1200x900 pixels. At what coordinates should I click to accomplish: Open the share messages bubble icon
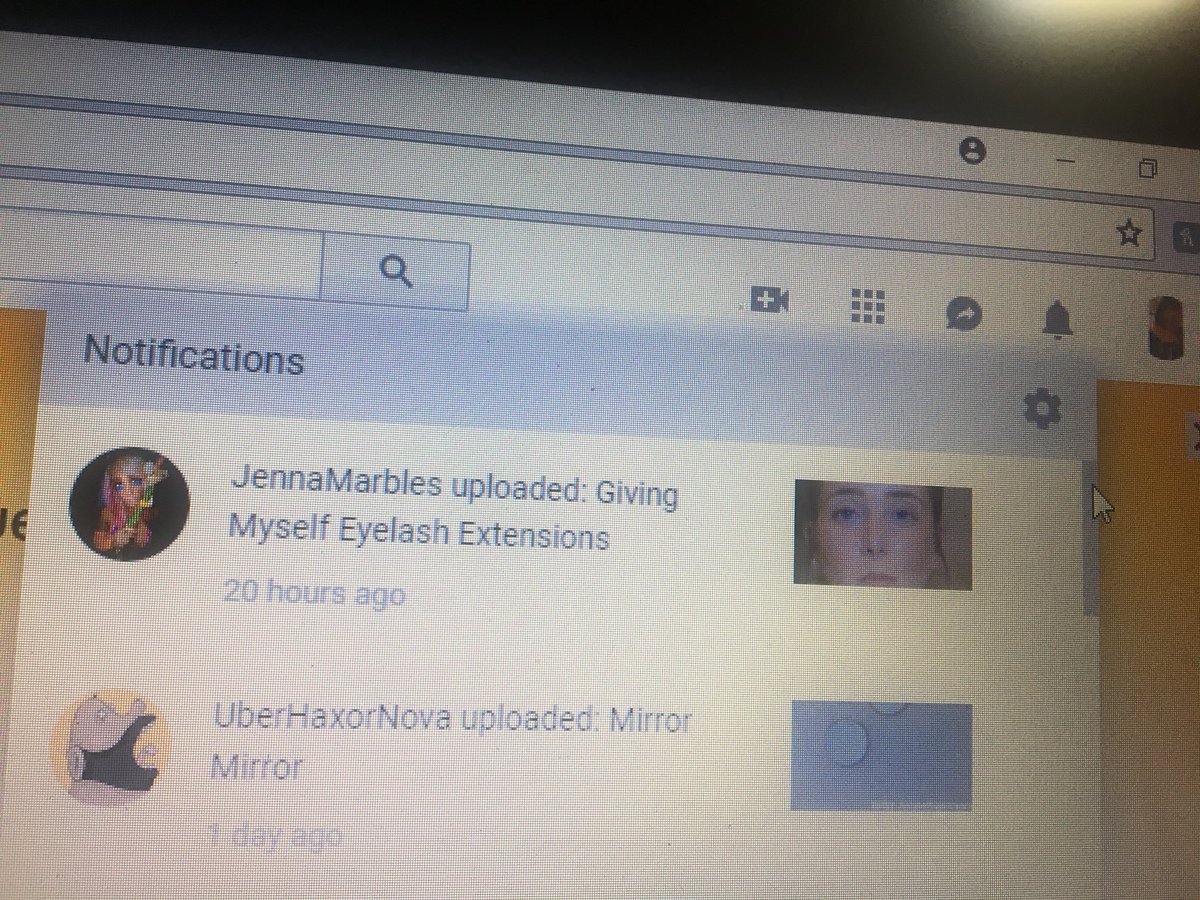(964, 315)
